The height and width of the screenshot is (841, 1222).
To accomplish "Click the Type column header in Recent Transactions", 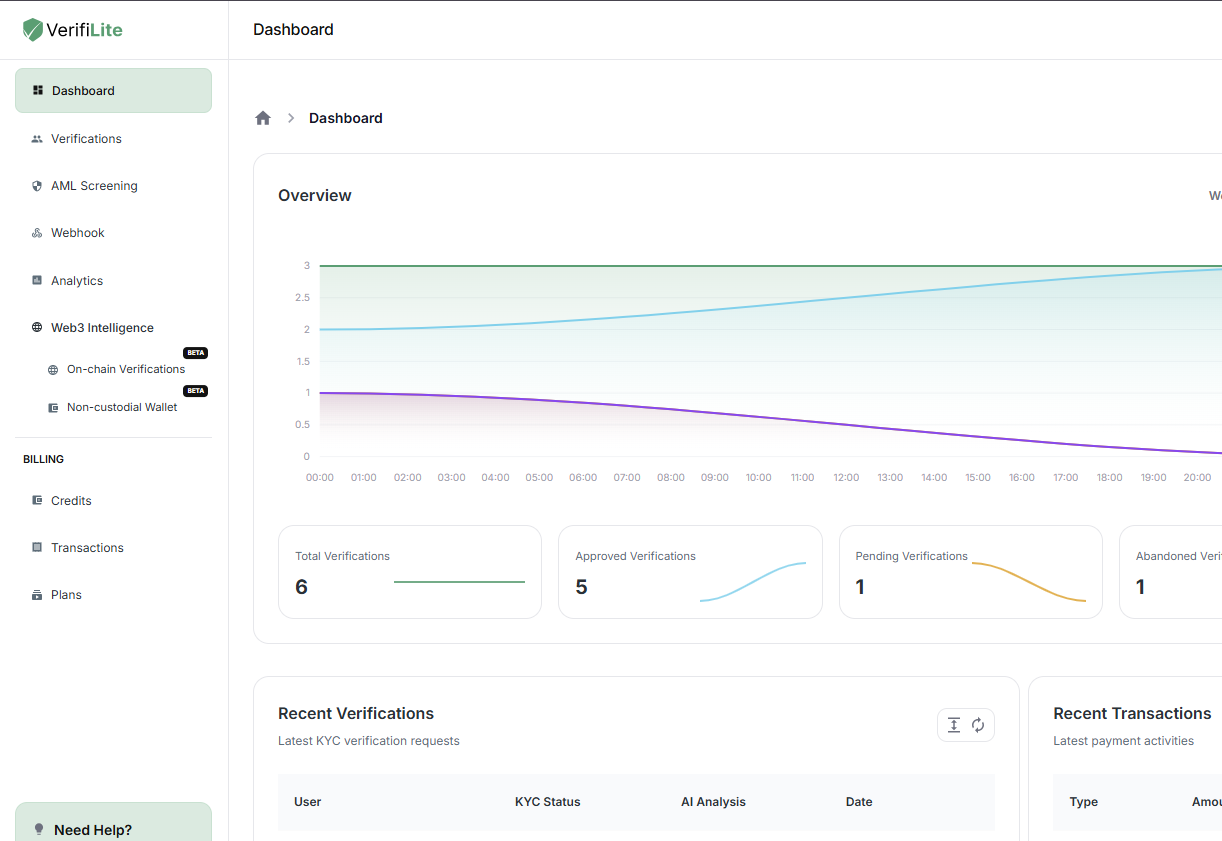I will 1084,802.
